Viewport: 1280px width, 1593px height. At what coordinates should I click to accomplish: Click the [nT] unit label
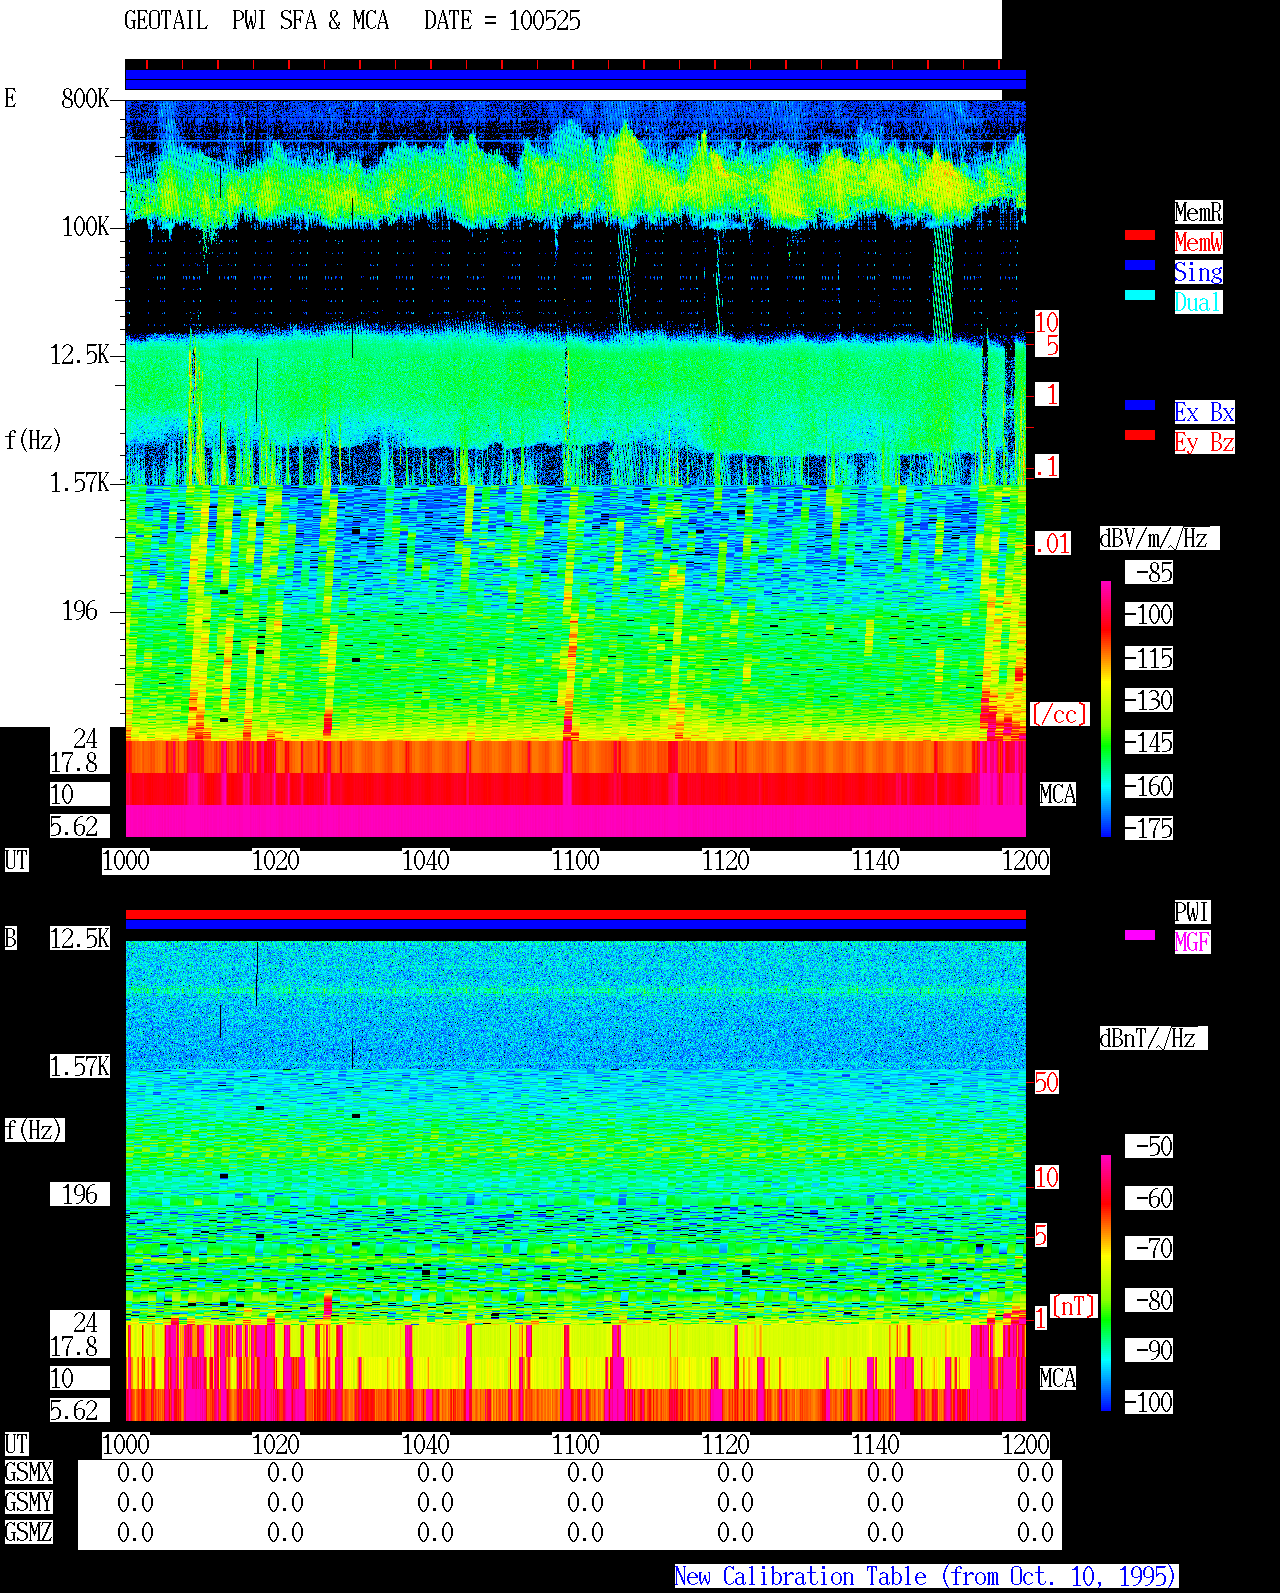(1074, 1306)
